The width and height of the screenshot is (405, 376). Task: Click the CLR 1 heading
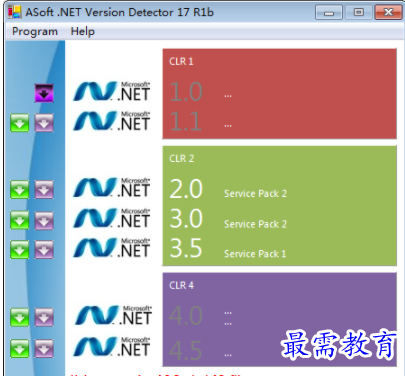[181, 61]
